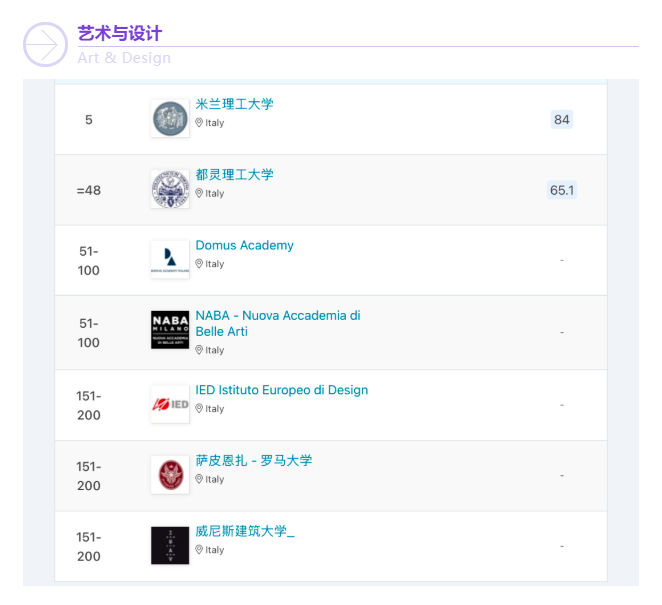Image resolution: width=662 pixels, height=605 pixels.
Task: Click Italy label under NABA Belle Arti
Action: click(214, 350)
